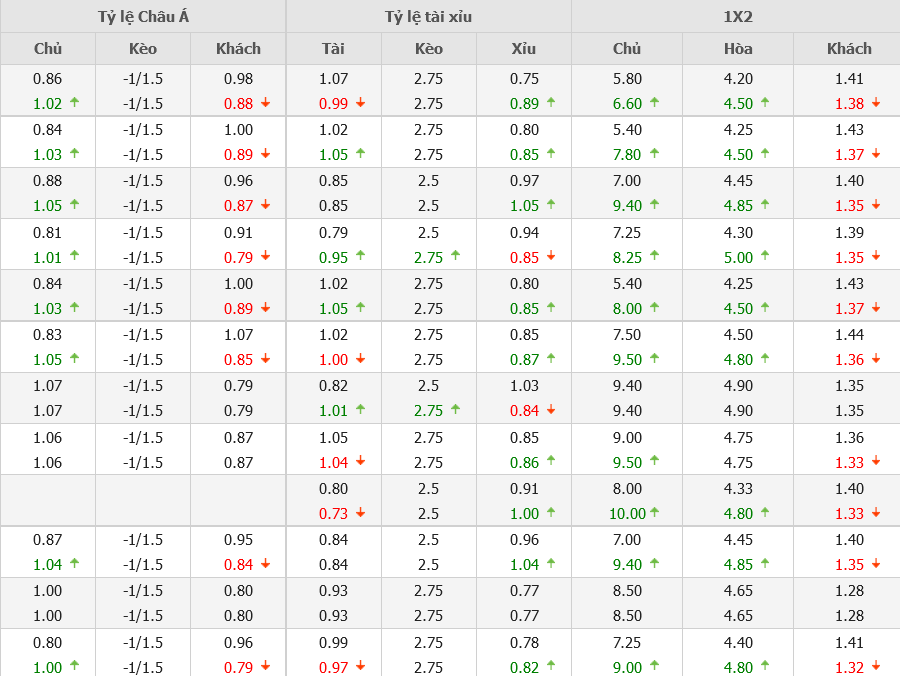The image size is (900, 676).
Task: Select red down arrow beside 1.32
Action: [876, 666]
